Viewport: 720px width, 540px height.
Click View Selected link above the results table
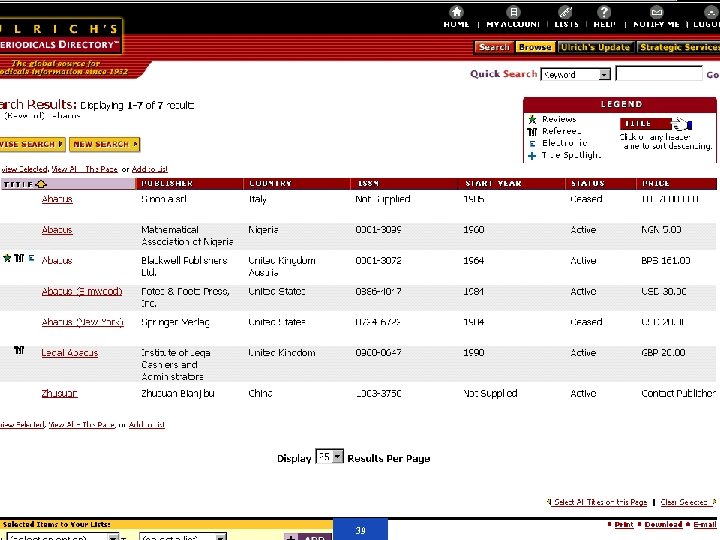coord(24,169)
